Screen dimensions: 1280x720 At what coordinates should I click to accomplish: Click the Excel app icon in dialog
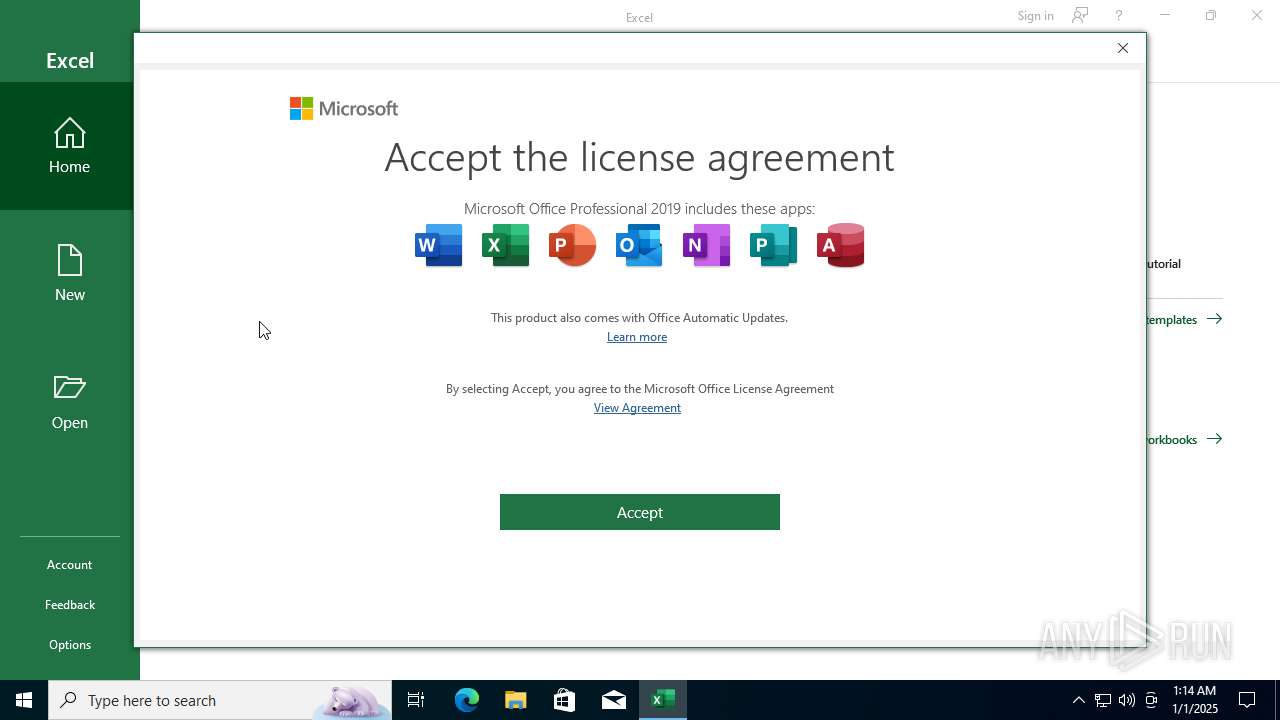click(506, 245)
